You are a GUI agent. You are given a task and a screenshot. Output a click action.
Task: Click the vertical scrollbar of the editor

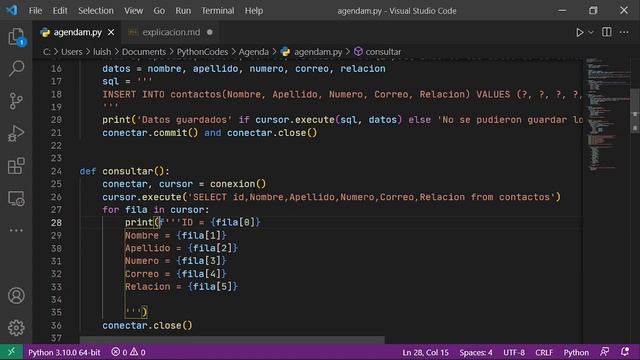(635, 110)
